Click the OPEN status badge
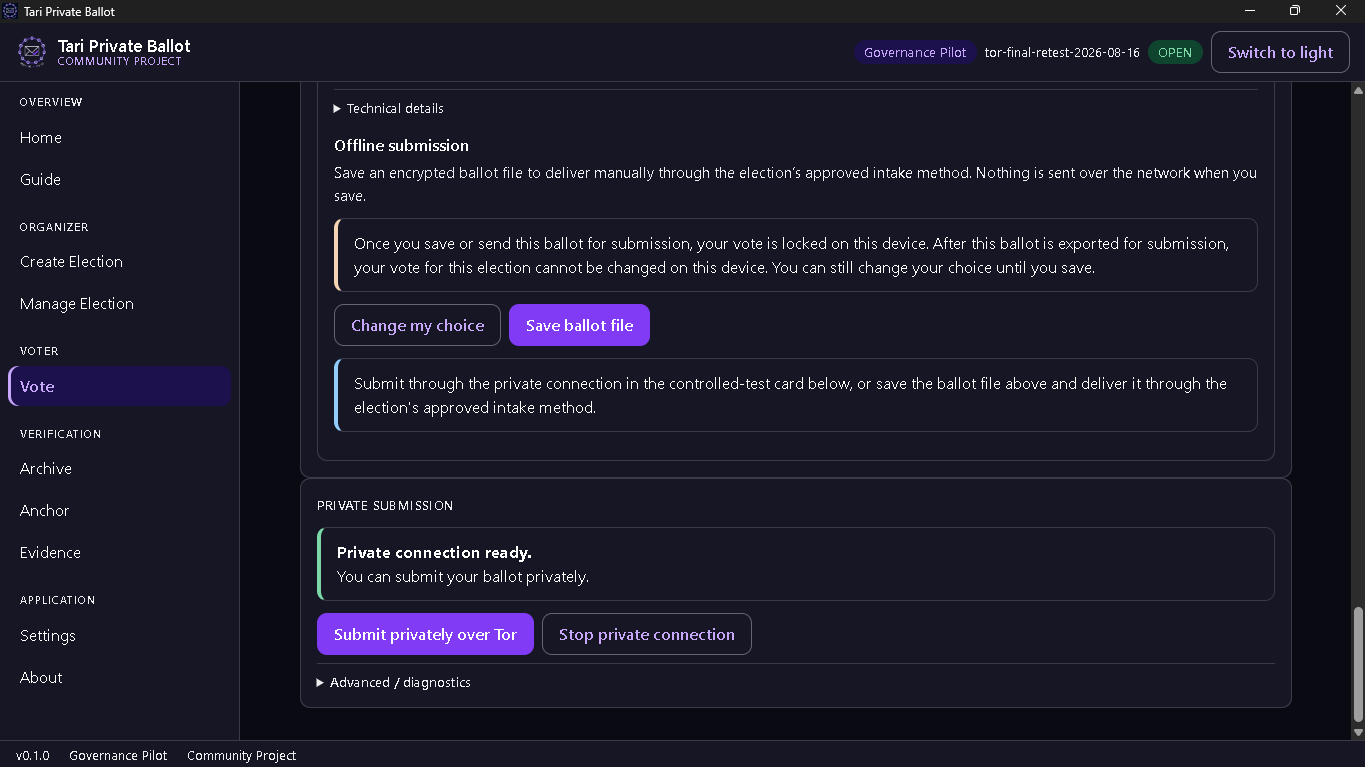Viewport: 1365px width, 767px height. click(x=1175, y=53)
